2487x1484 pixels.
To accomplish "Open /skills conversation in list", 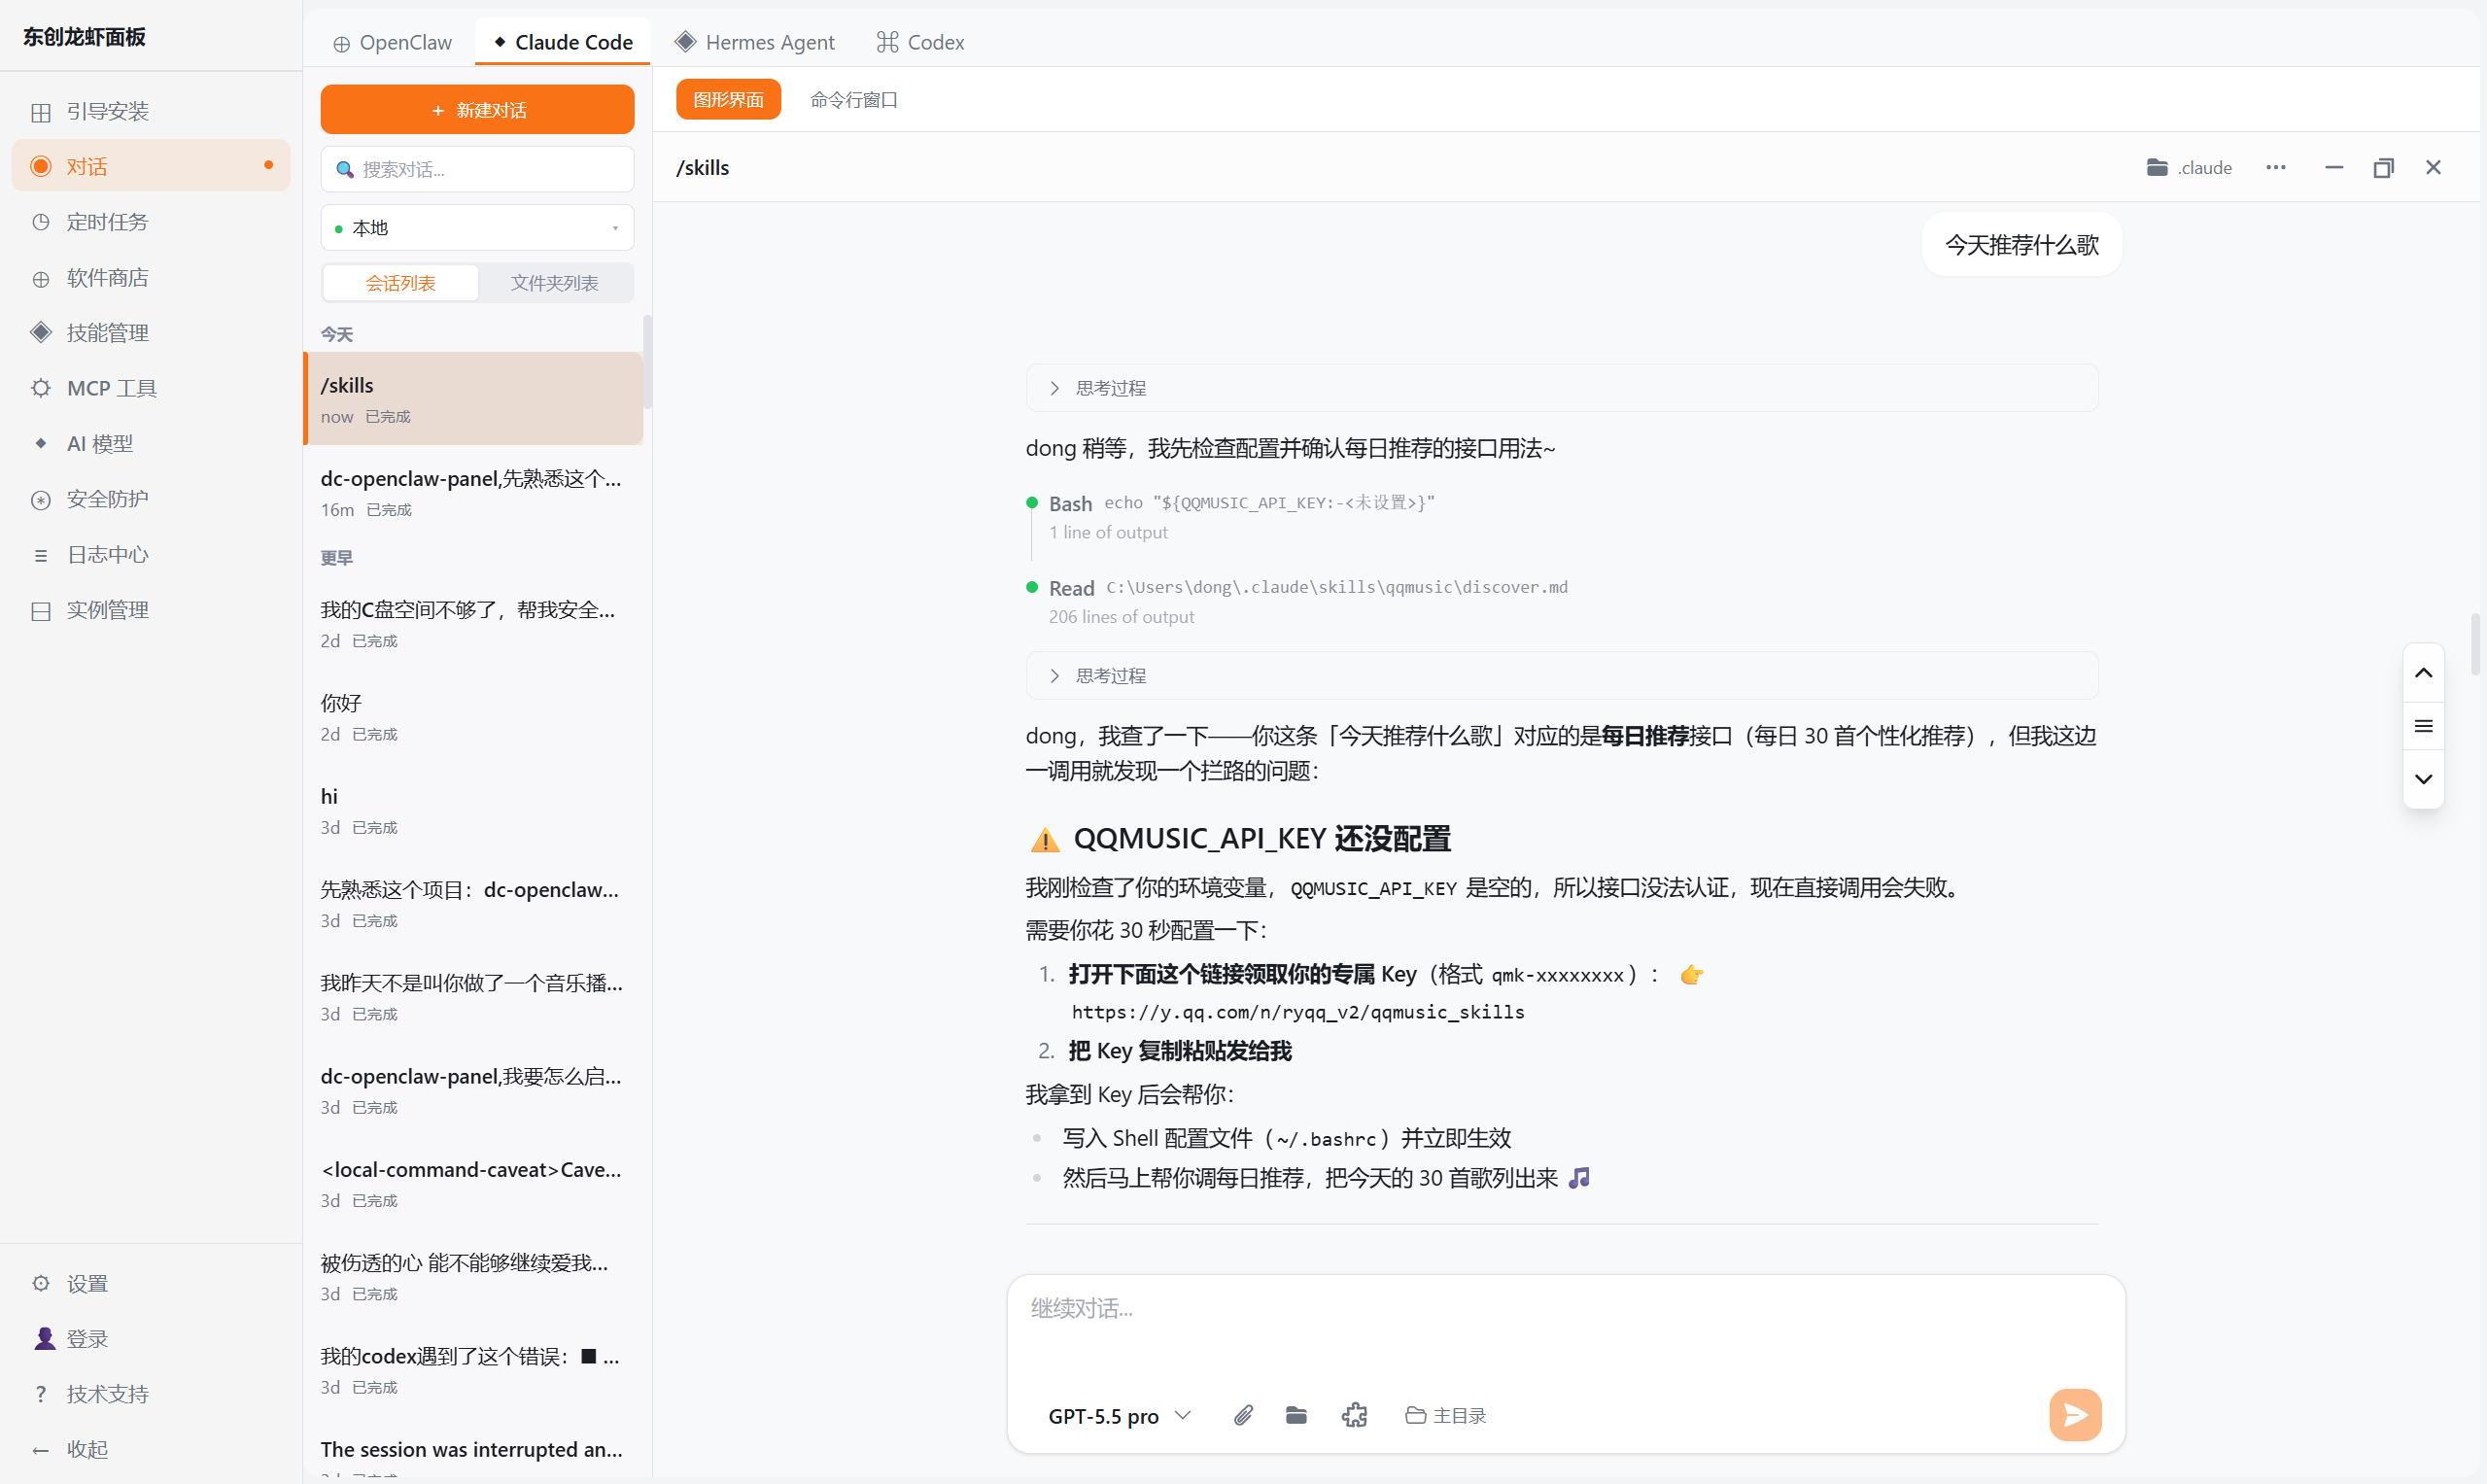I will [x=474, y=398].
